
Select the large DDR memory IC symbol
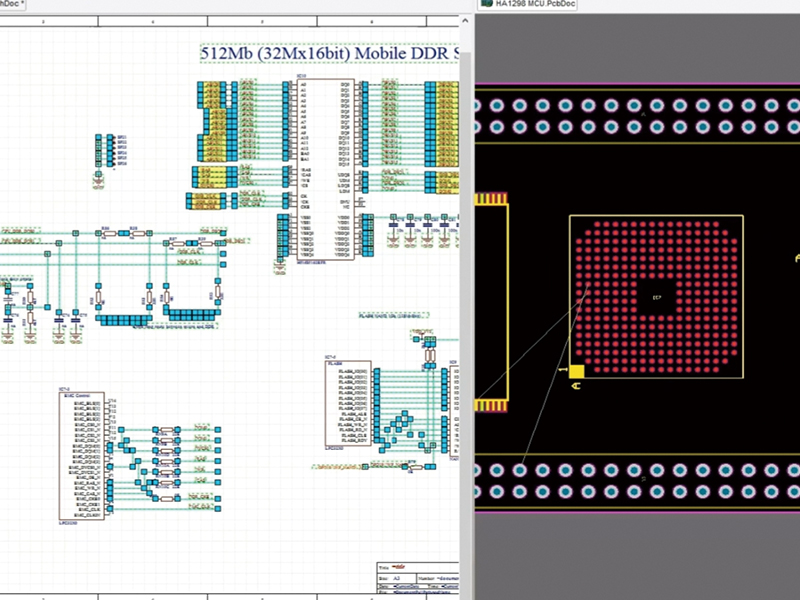click(325, 170)
